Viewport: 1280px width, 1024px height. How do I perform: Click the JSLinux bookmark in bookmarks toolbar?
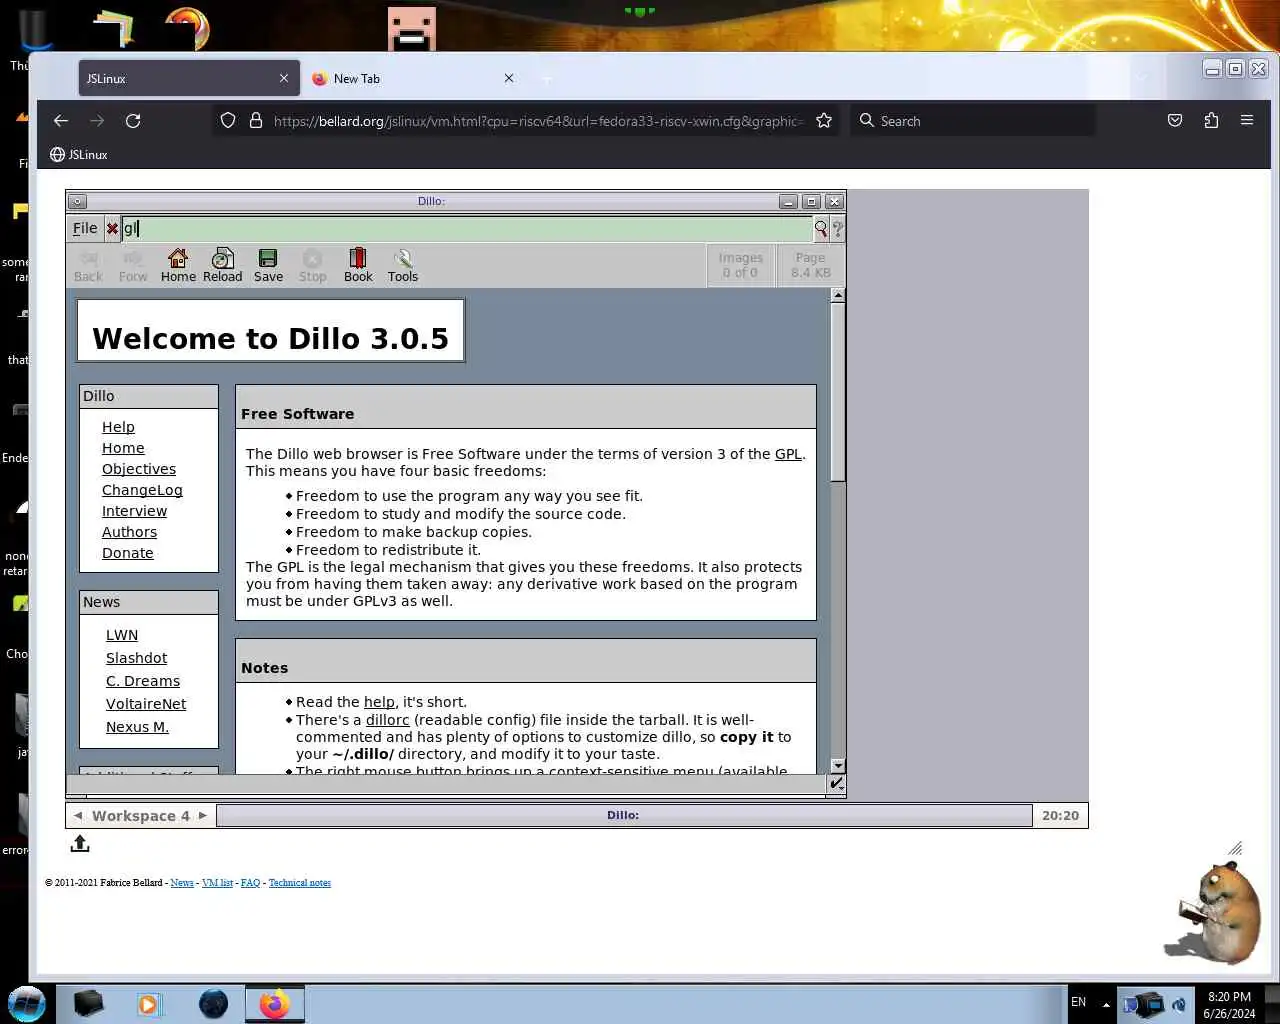[x=79, y=155]
